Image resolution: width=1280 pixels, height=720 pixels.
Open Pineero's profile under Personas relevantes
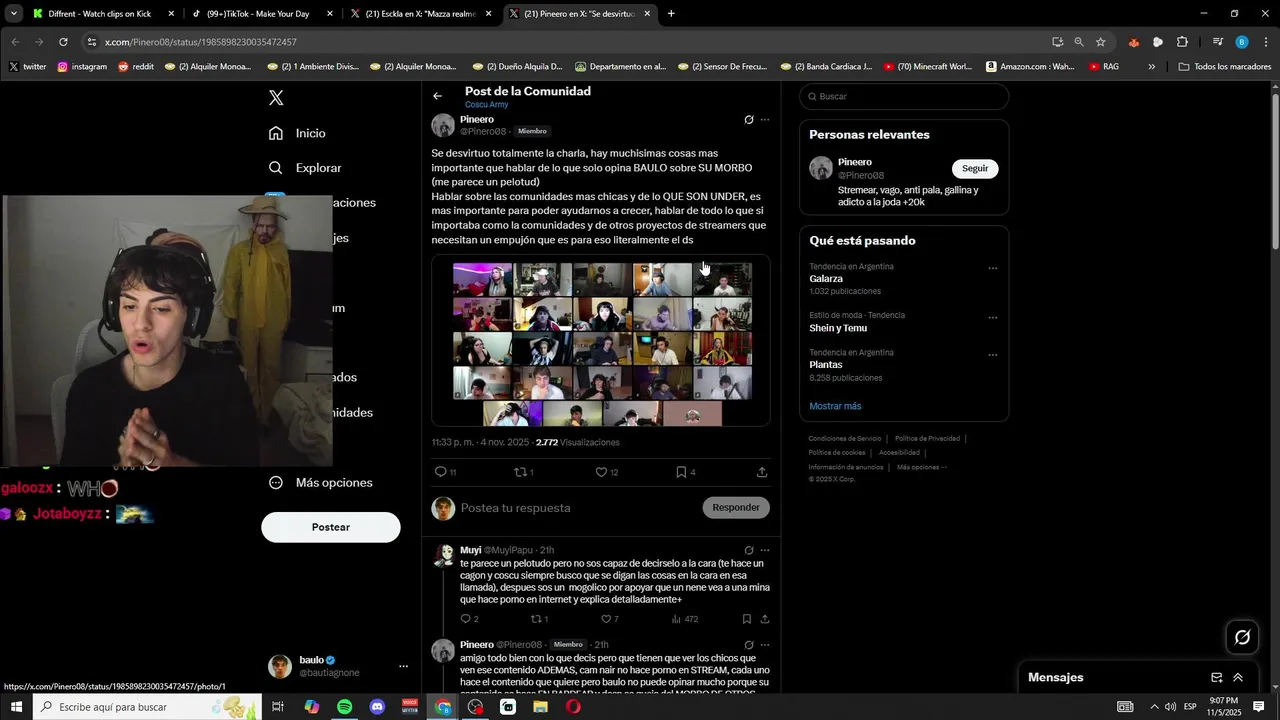coord(855,162)
